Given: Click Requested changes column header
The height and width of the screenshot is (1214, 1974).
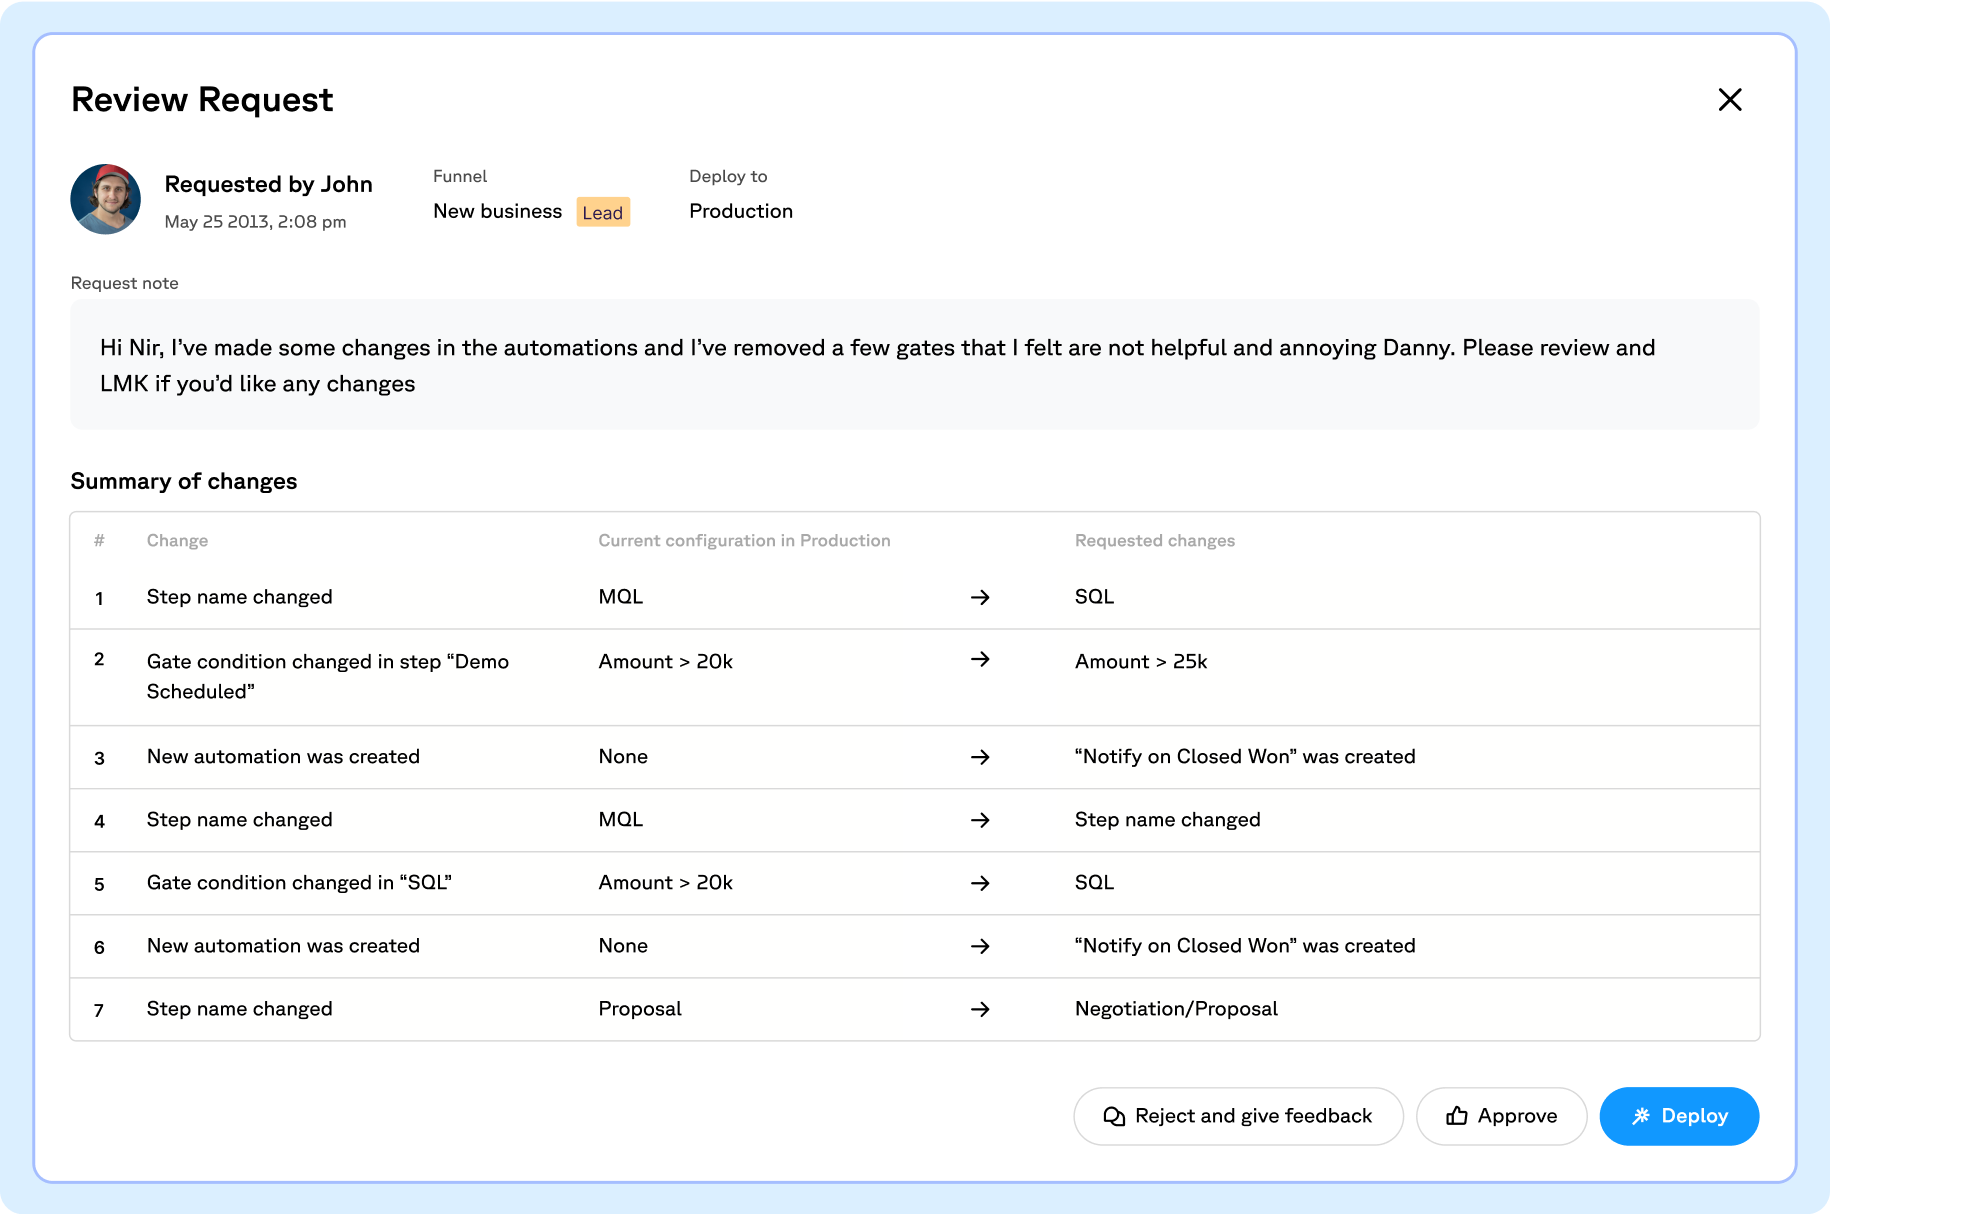Looking at the screenshot, I should coord(1154,540).
